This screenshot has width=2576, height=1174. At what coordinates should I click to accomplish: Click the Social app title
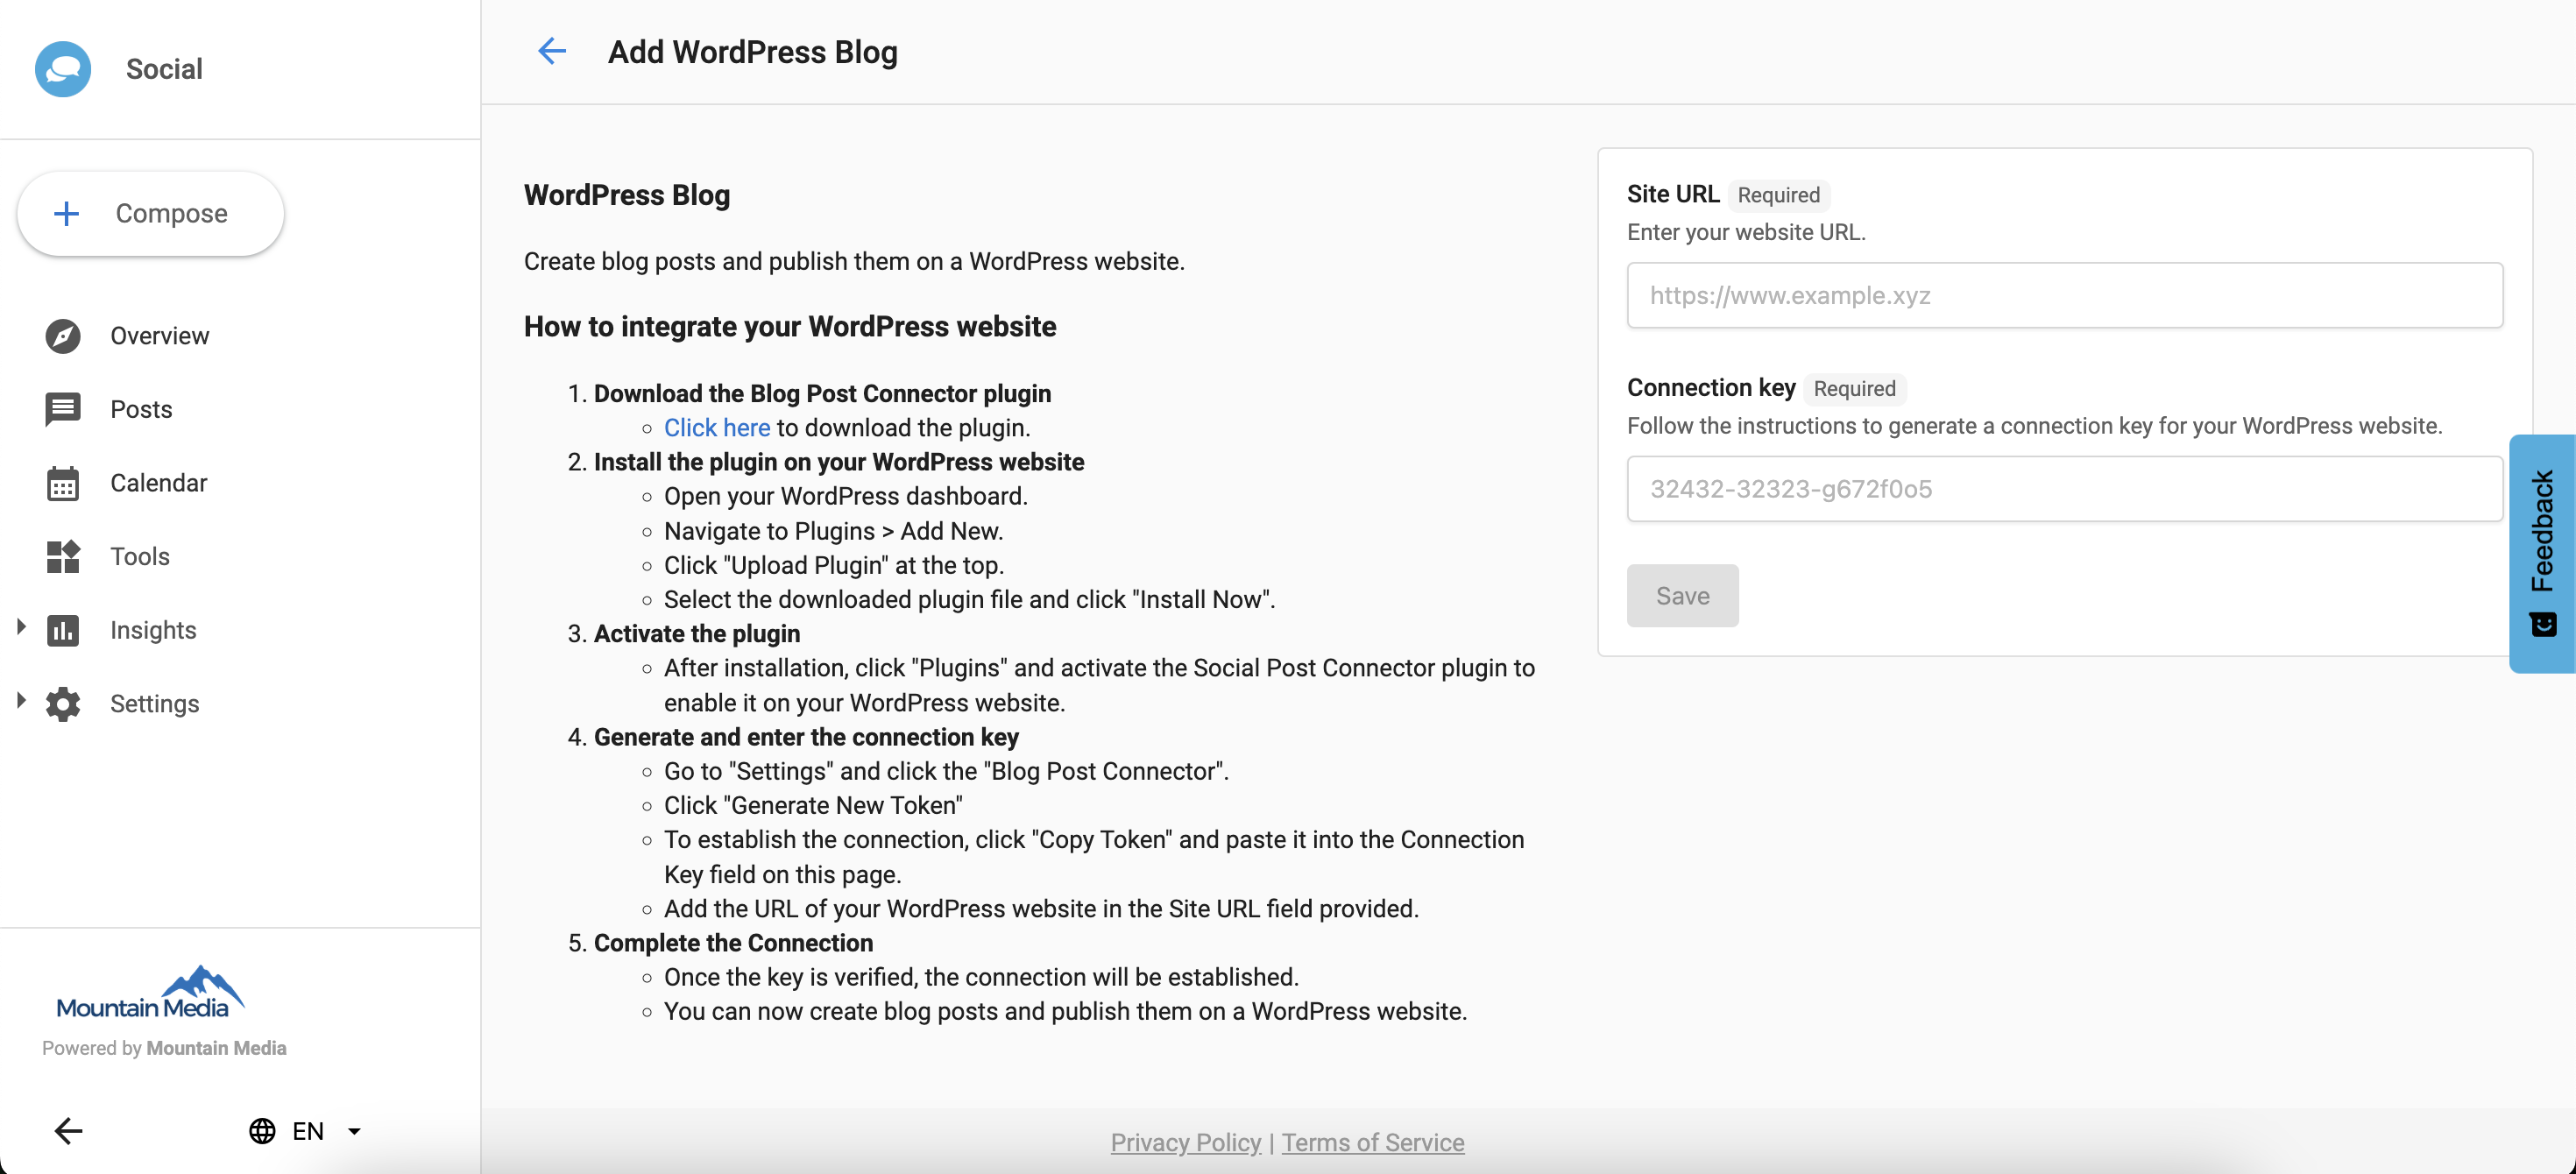tap(164, 69)
